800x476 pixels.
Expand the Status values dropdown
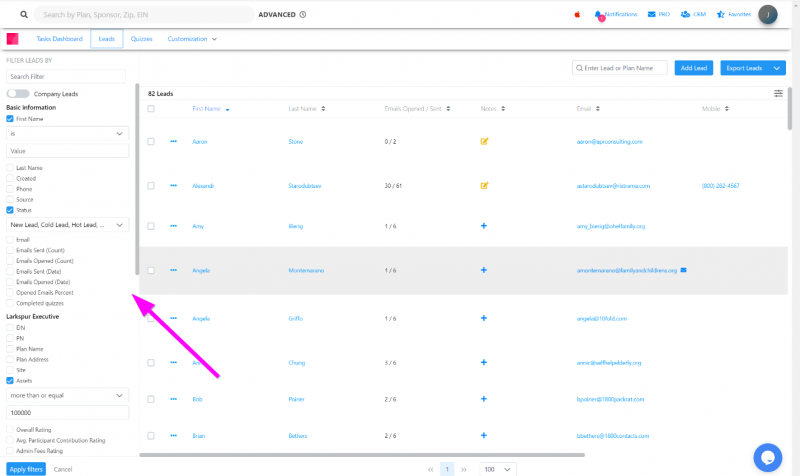click(67, 225)
